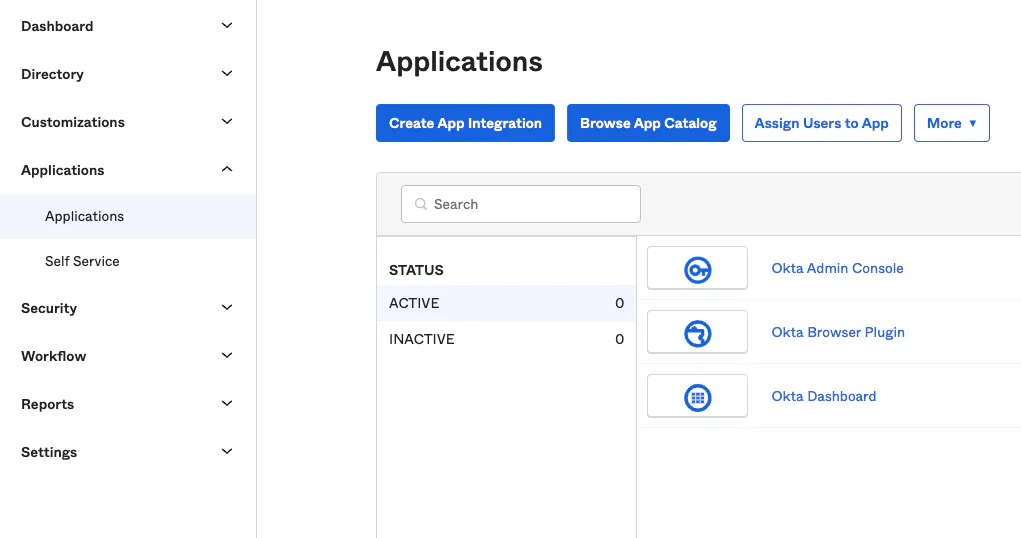Expand the Settings sidebar section
The image size is (1021, 538).
tap(227, 452)
